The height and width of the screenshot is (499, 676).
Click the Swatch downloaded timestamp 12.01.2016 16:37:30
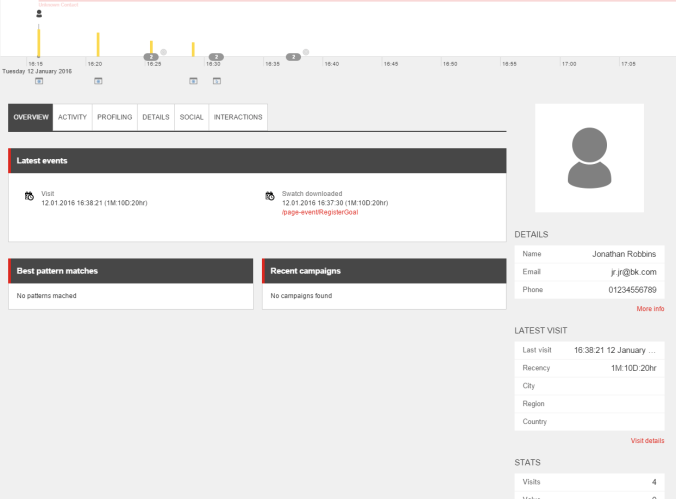[x=335, y=203]
